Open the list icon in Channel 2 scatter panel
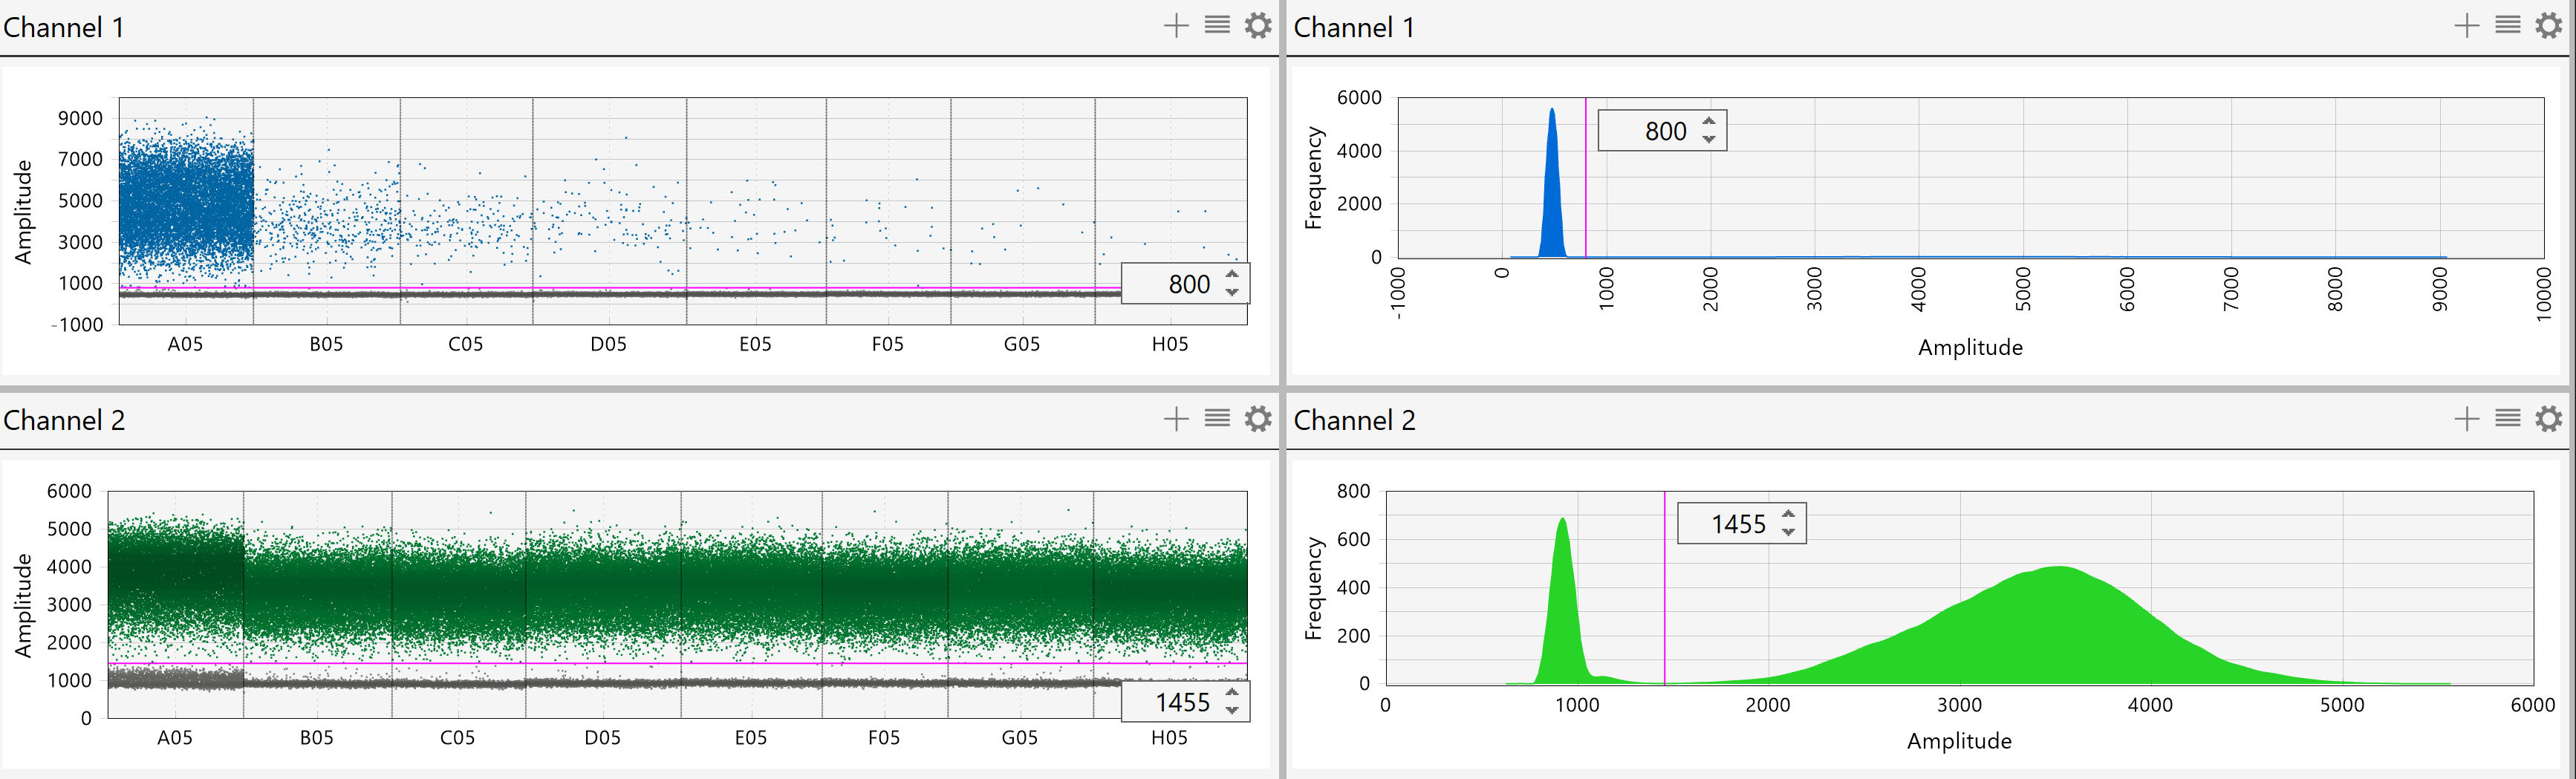This screenshot has width=2576, height=779. [1217, 418]
